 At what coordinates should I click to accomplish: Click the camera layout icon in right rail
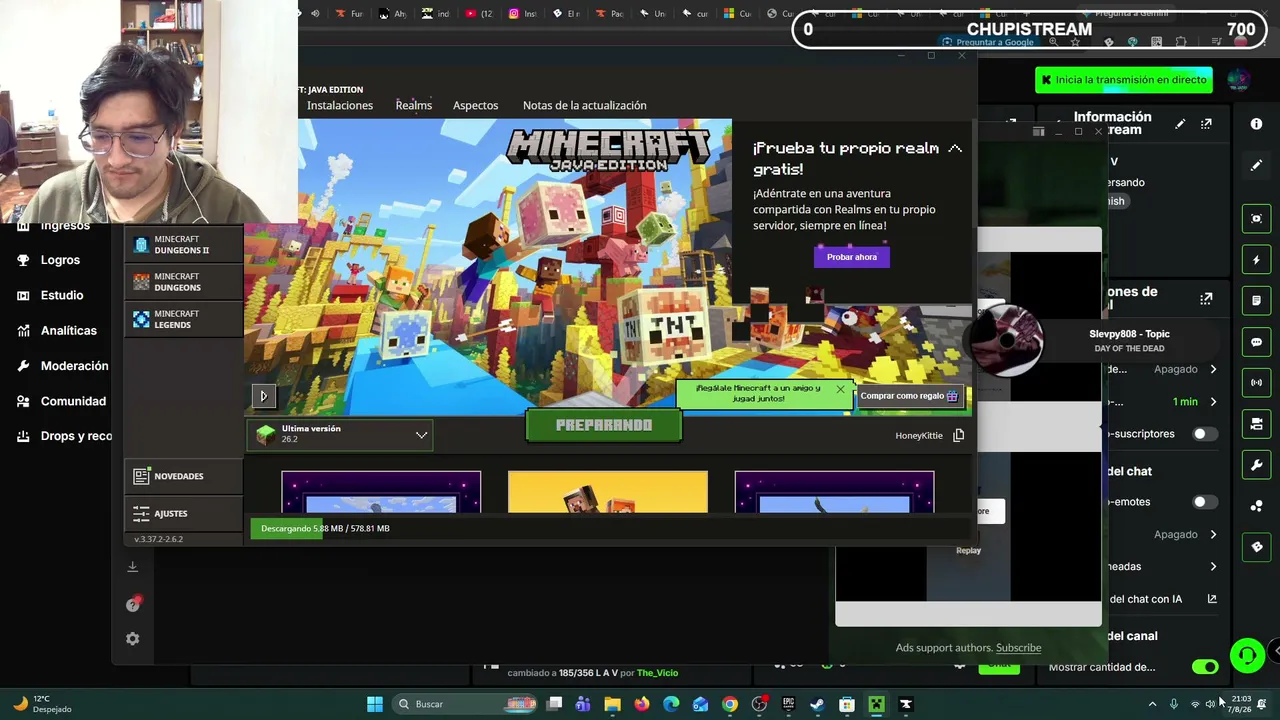click(x=1257, y=424)
